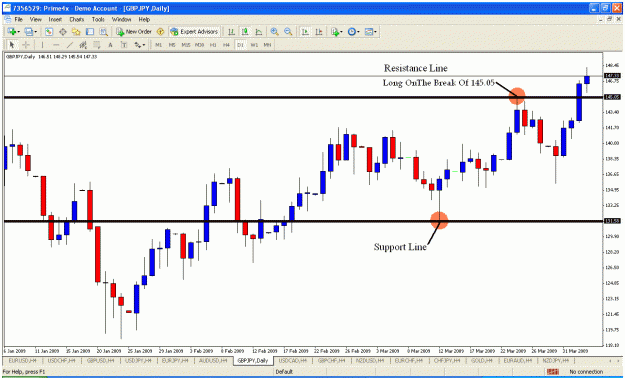Expand the Periods dropdown arrow

358,32
